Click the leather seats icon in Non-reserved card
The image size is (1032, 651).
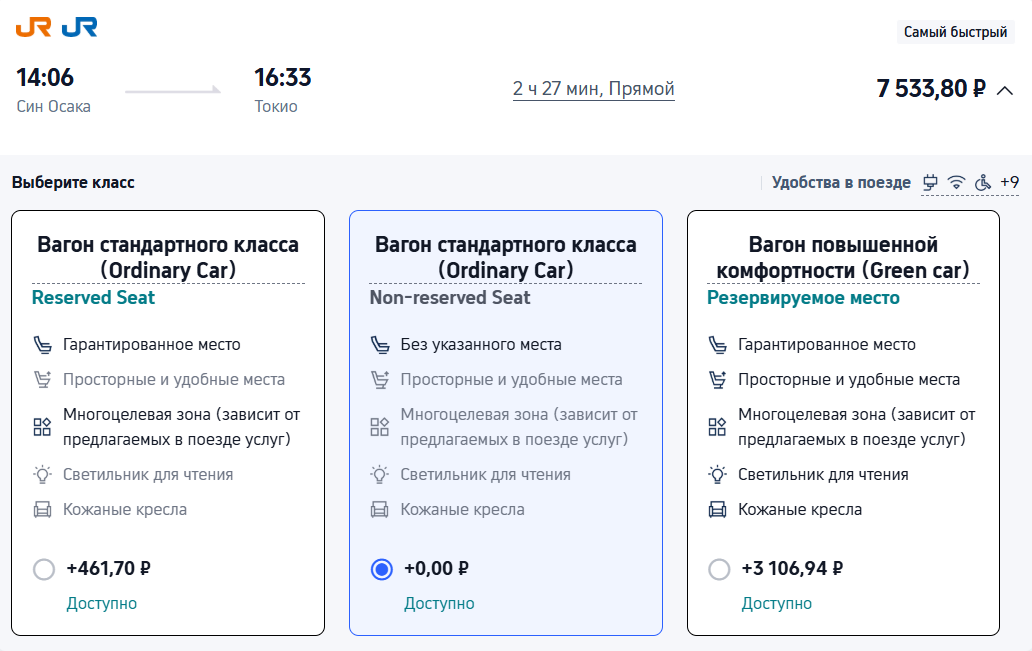click(380, 509)
